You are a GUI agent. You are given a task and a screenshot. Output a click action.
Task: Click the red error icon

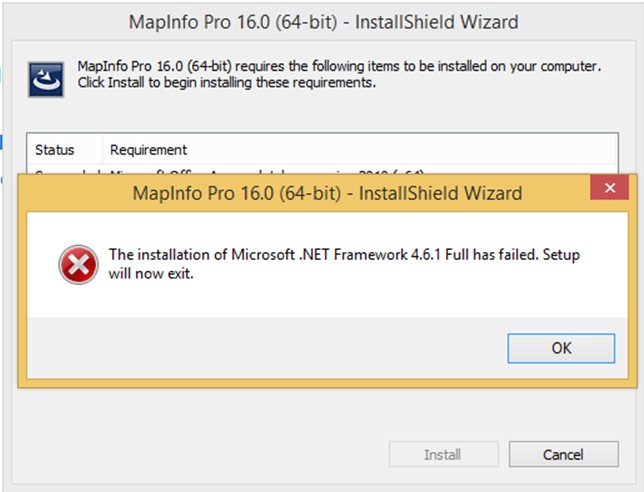click(75, 264)
